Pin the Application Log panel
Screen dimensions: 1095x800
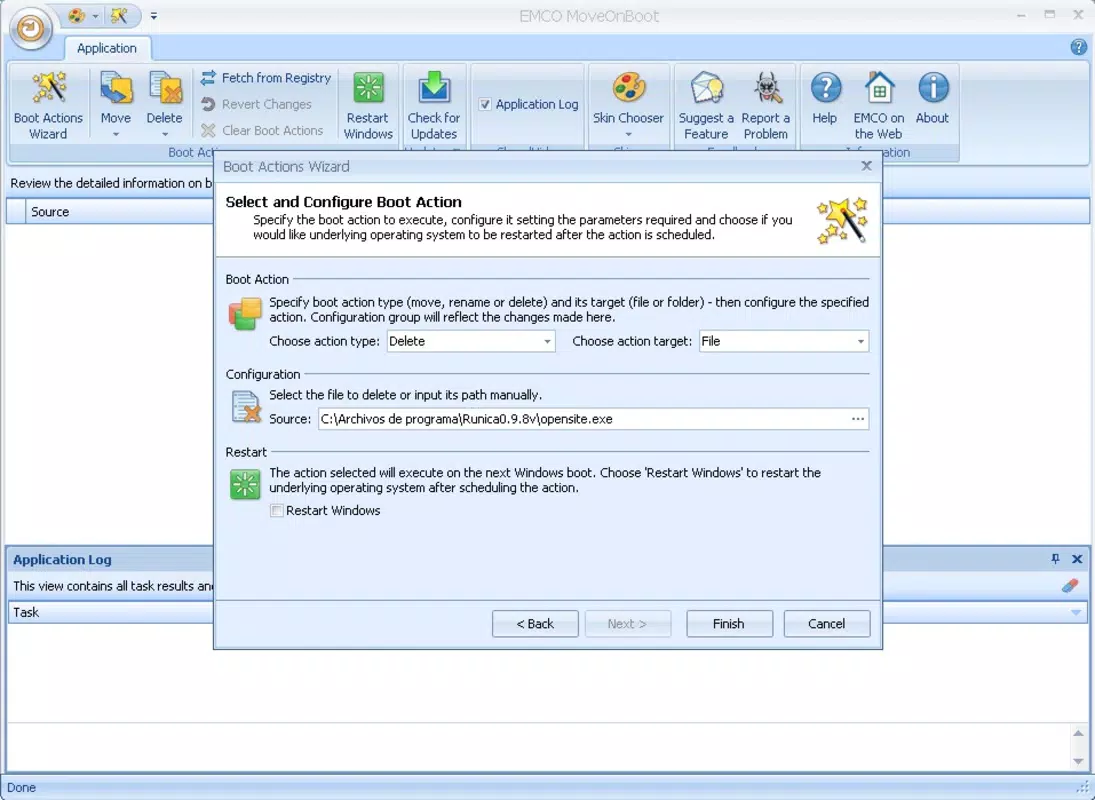[1055, 559]
